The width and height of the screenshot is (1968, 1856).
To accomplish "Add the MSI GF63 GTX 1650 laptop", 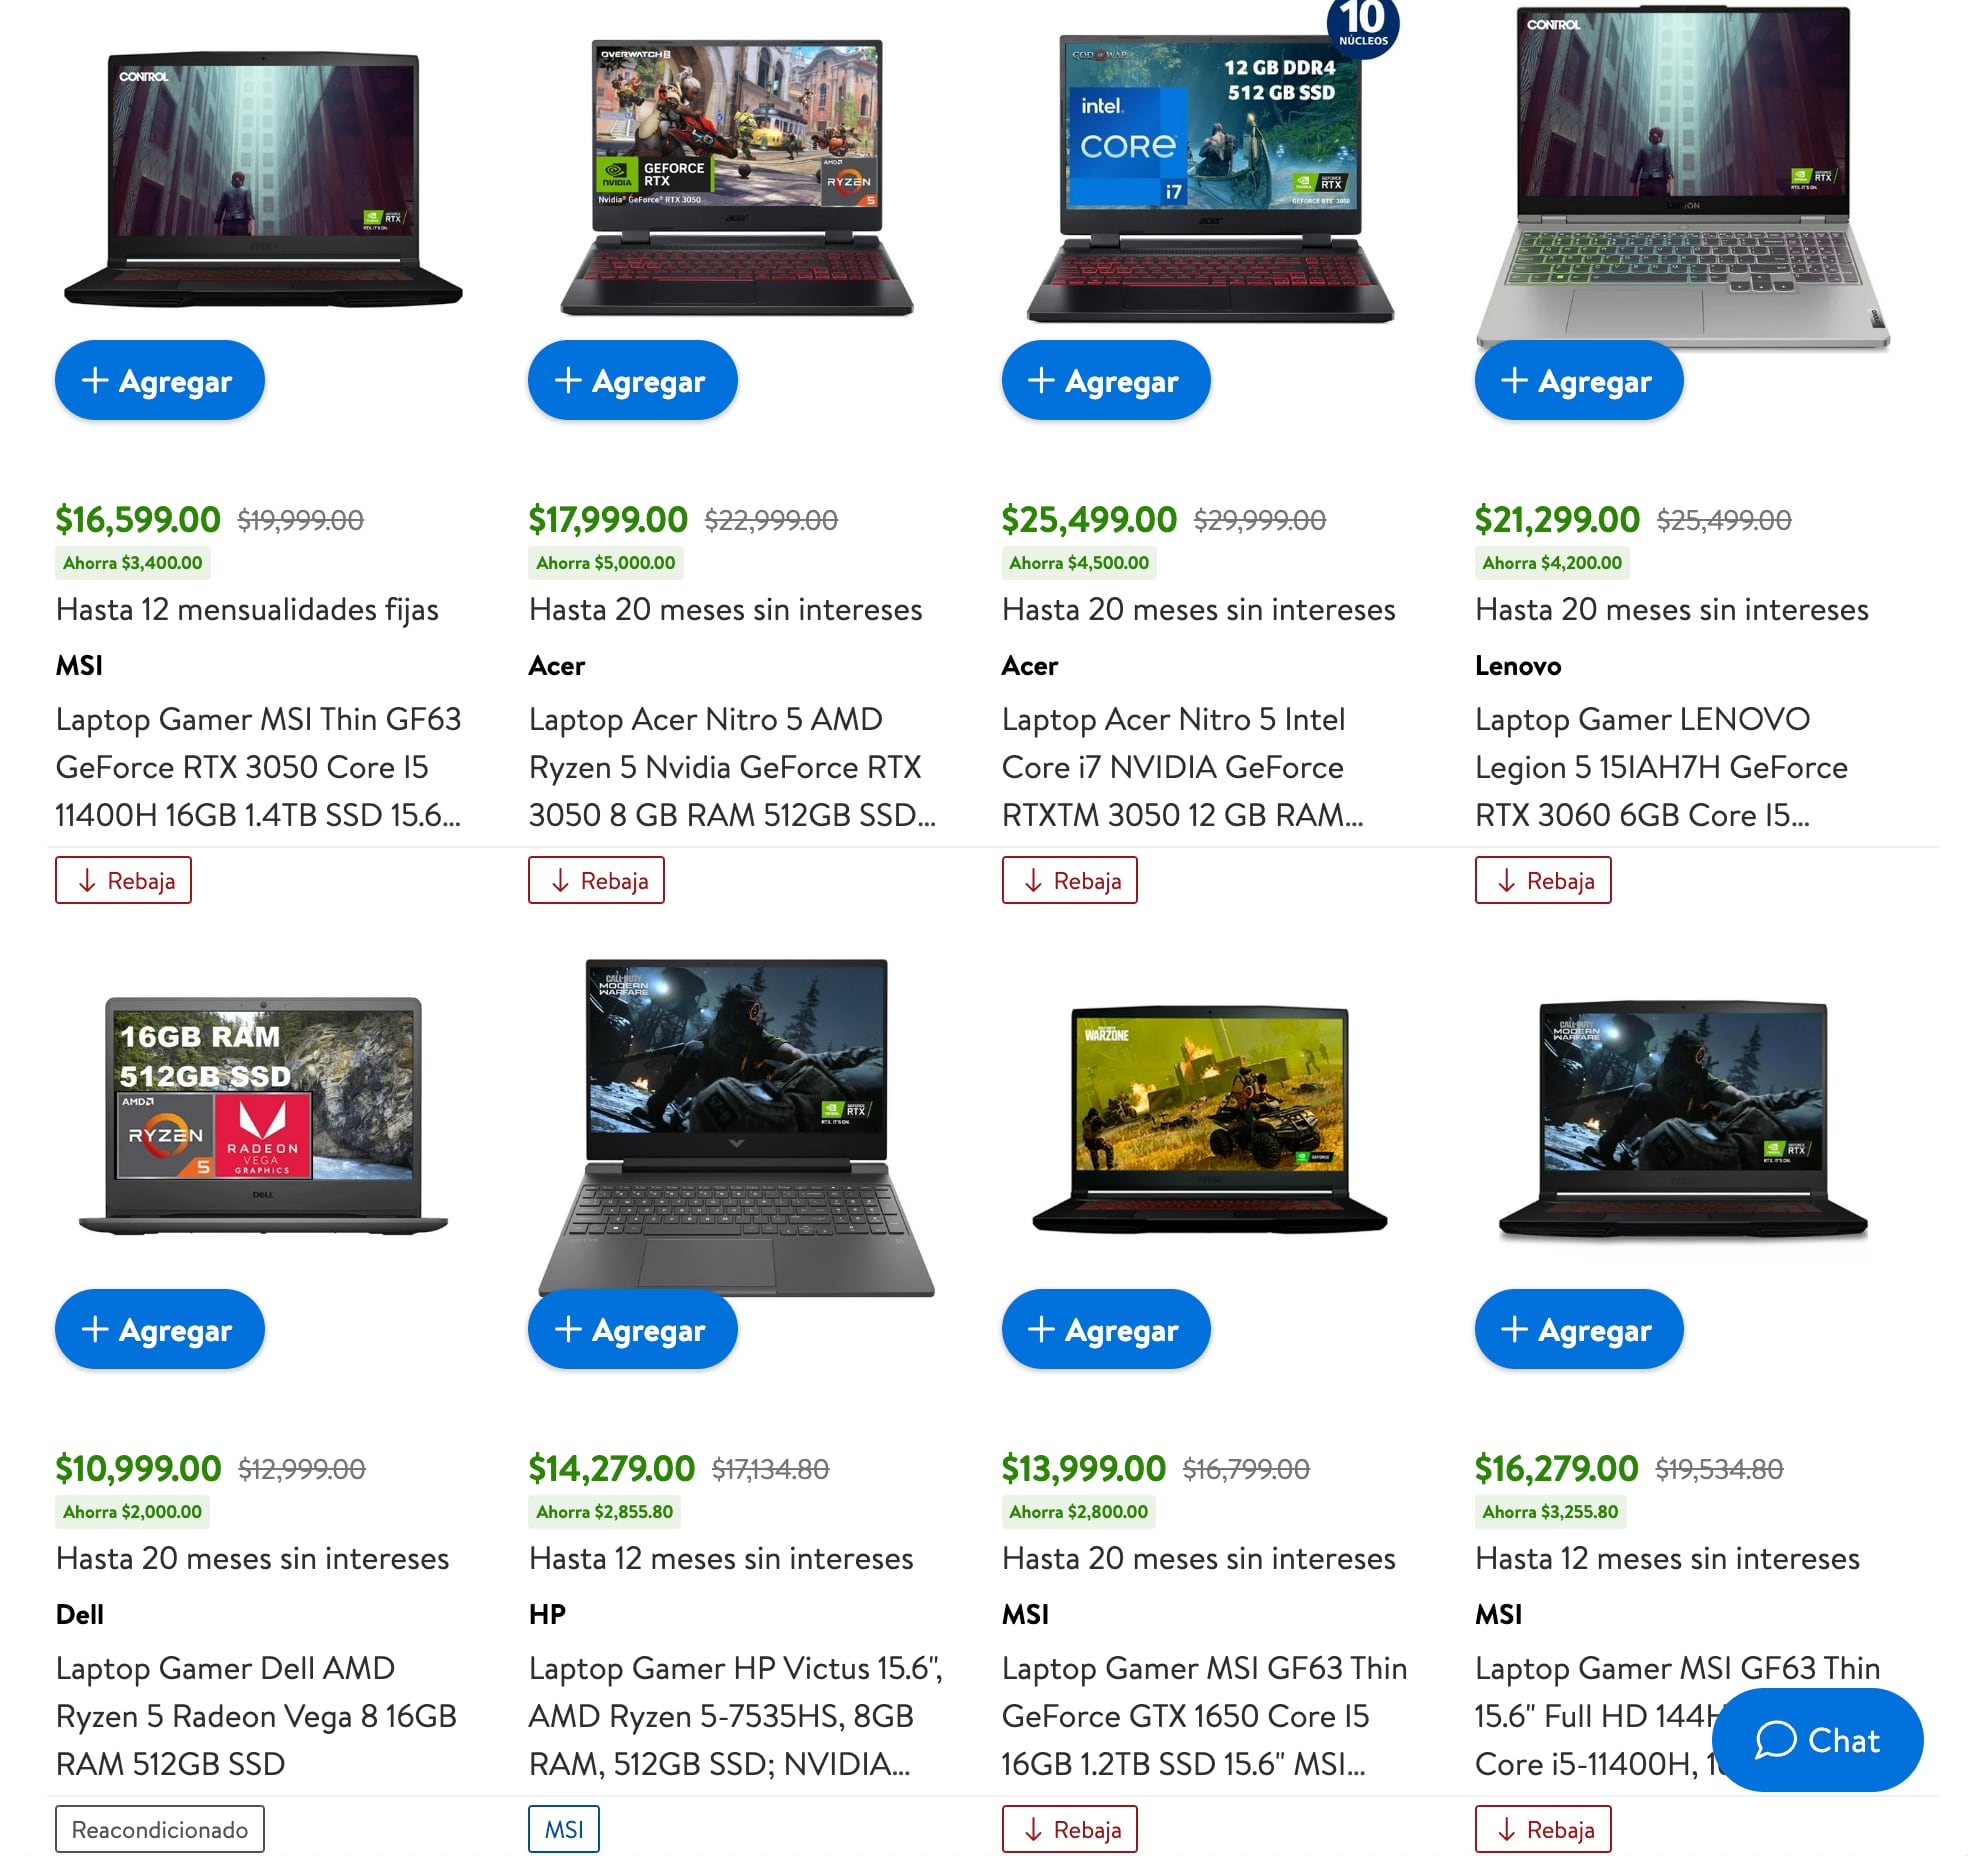I will pos(1106,1329).
